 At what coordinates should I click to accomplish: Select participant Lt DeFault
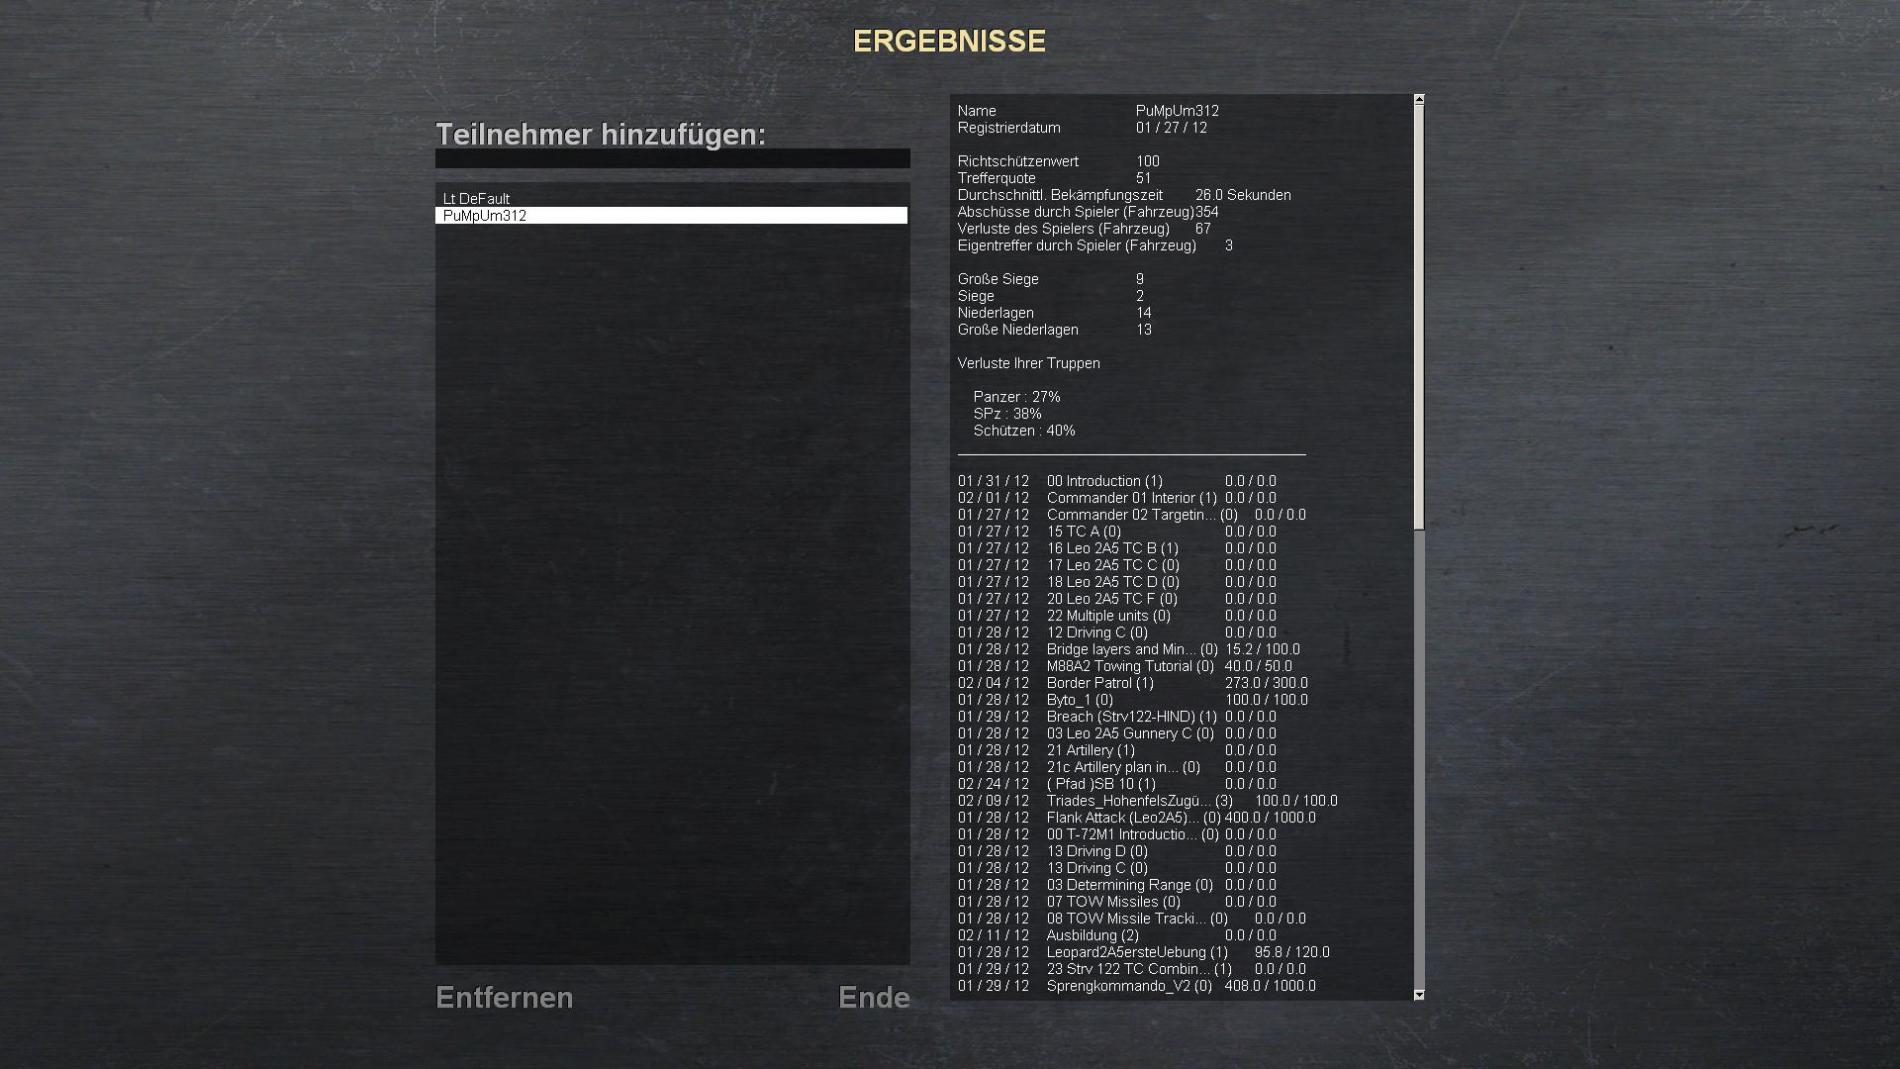[476, 199]
